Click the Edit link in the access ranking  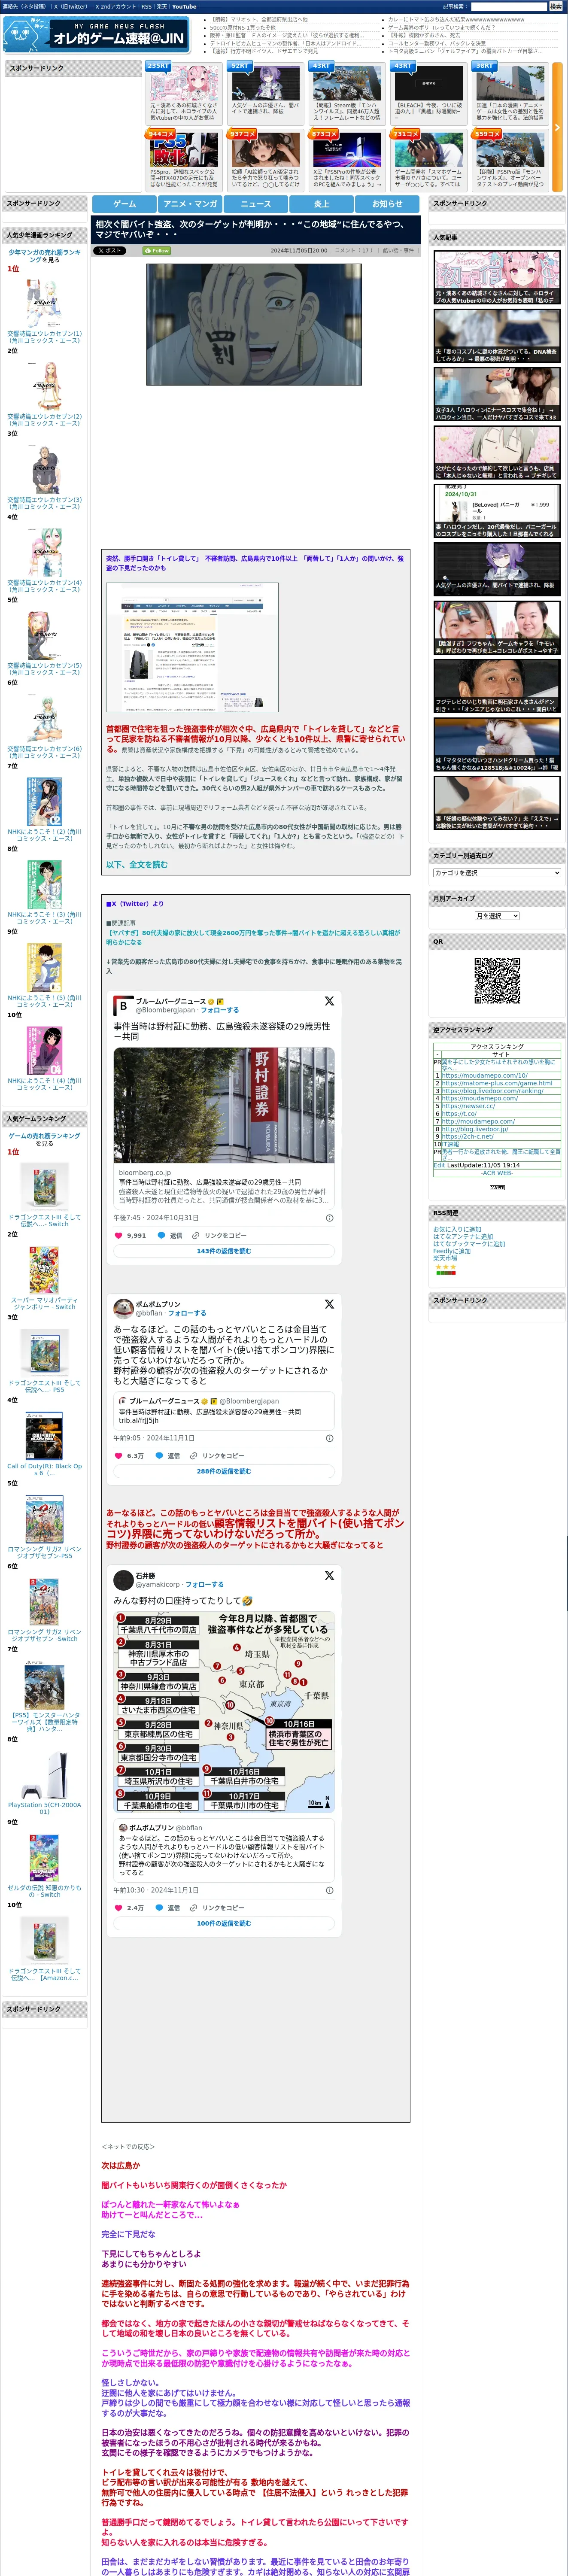coord(439,1165)
